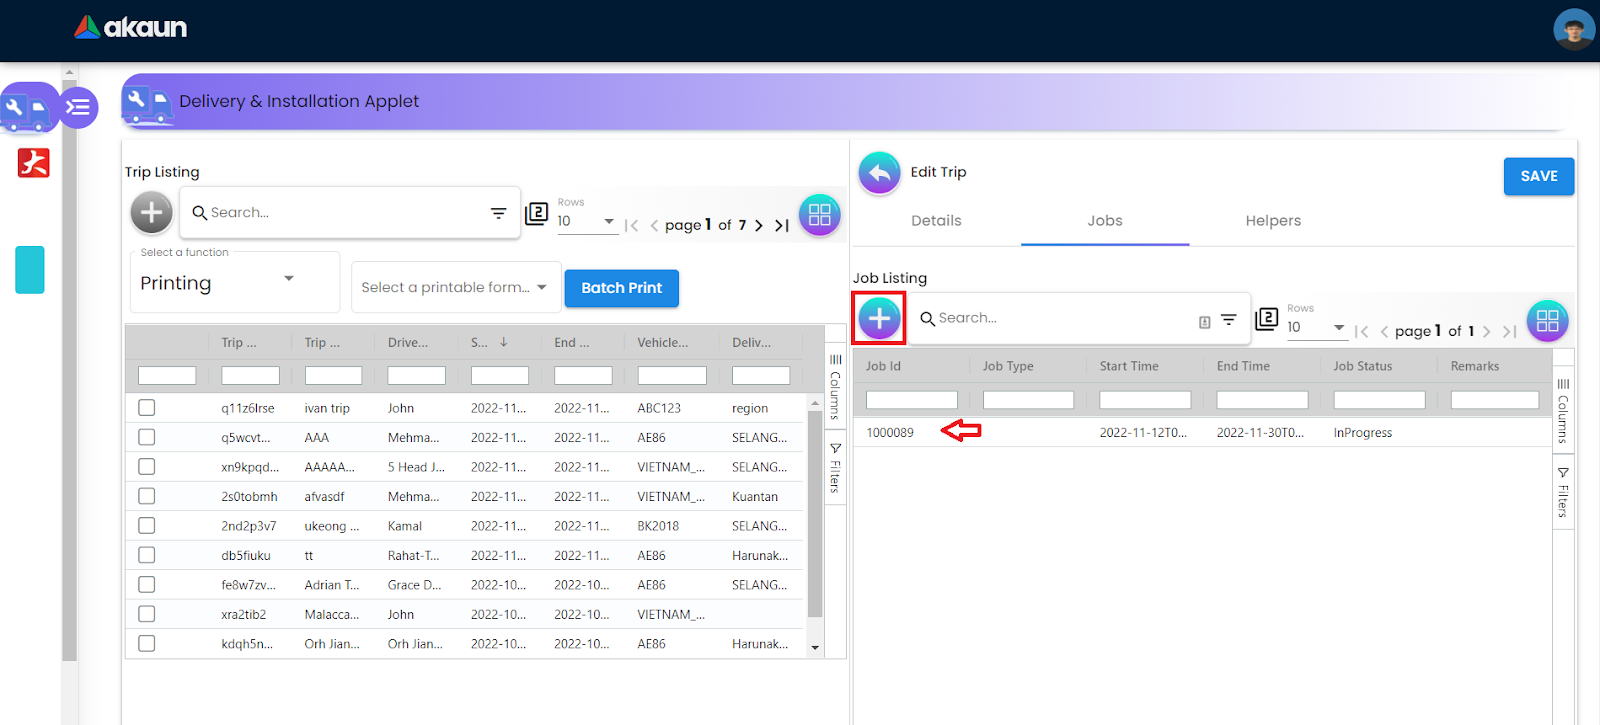
Task: Open the Trip Listing filter options icon
Action: tap(498, 213)
